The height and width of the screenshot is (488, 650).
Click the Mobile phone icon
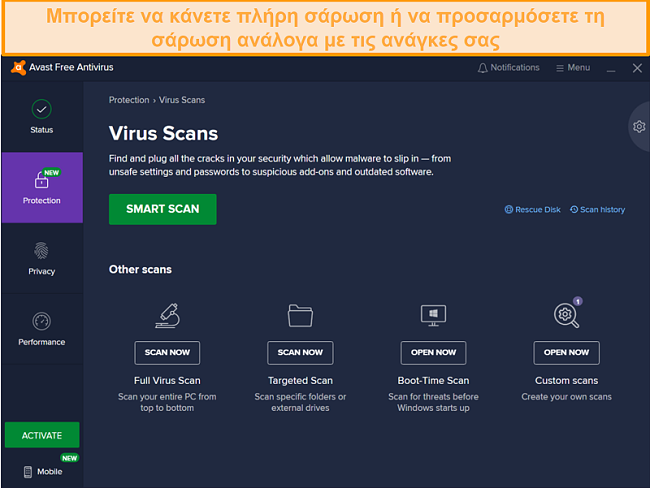click(x=28, y=472)
